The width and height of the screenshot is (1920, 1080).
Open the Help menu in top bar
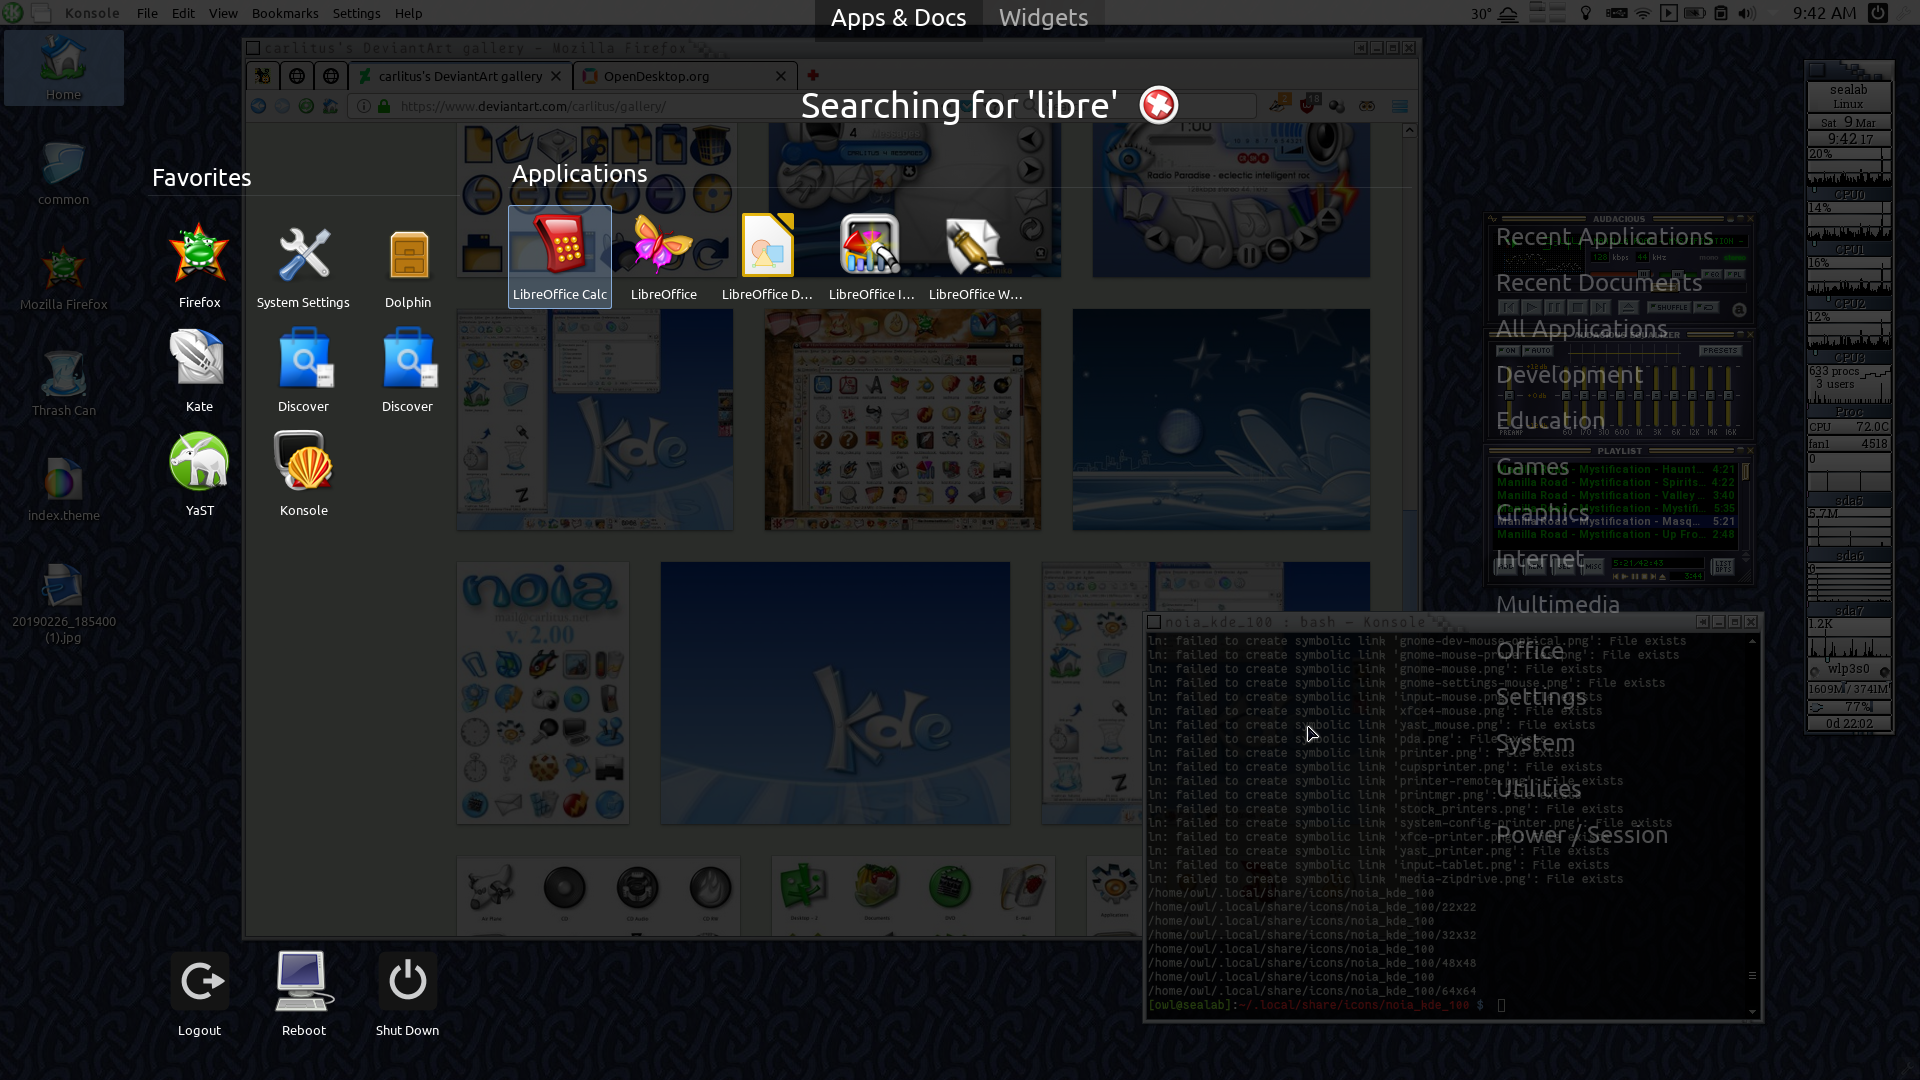tap(408, 13)
